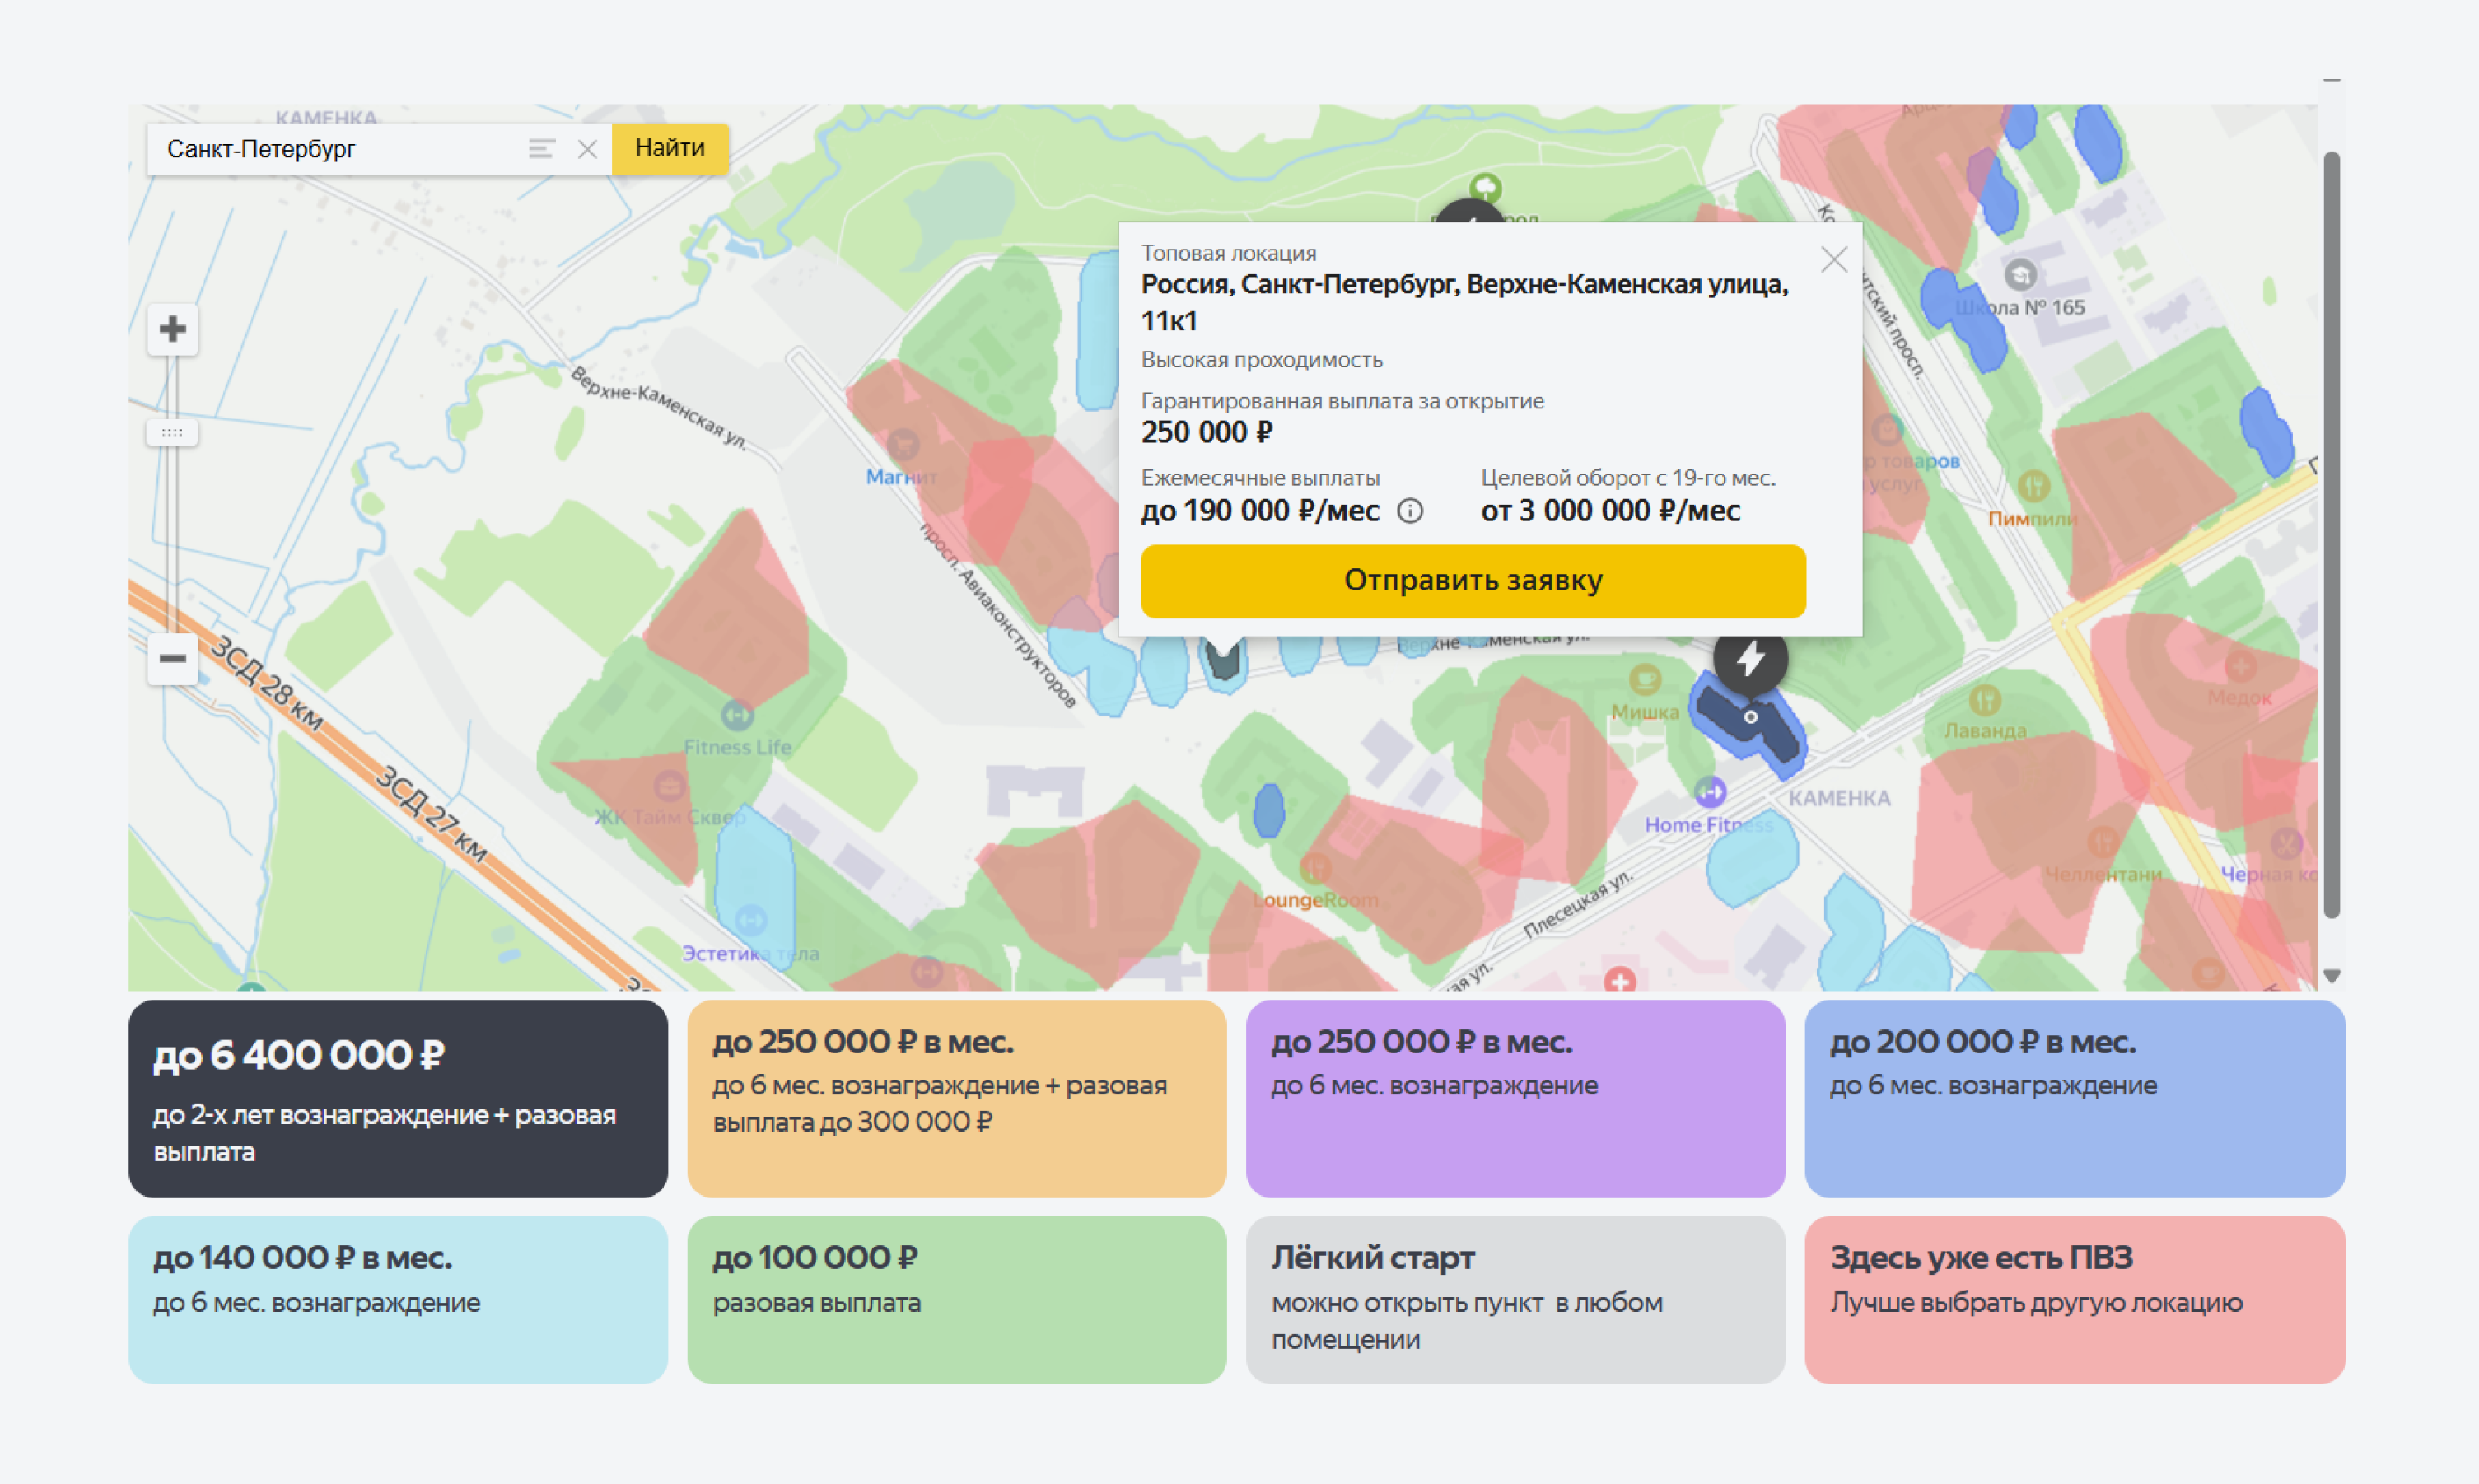Click the info icon next to monthly payments

pyautogui.click(x=1410, y=511)
